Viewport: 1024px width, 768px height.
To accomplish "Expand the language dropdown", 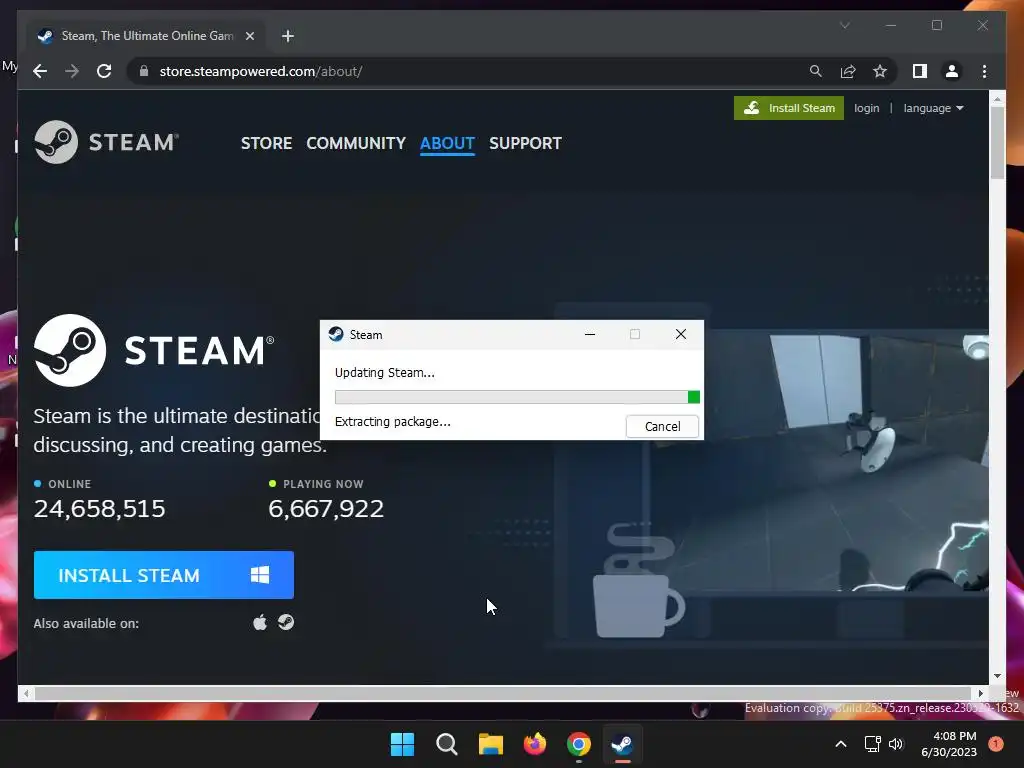I will click(x=933, y=108).
